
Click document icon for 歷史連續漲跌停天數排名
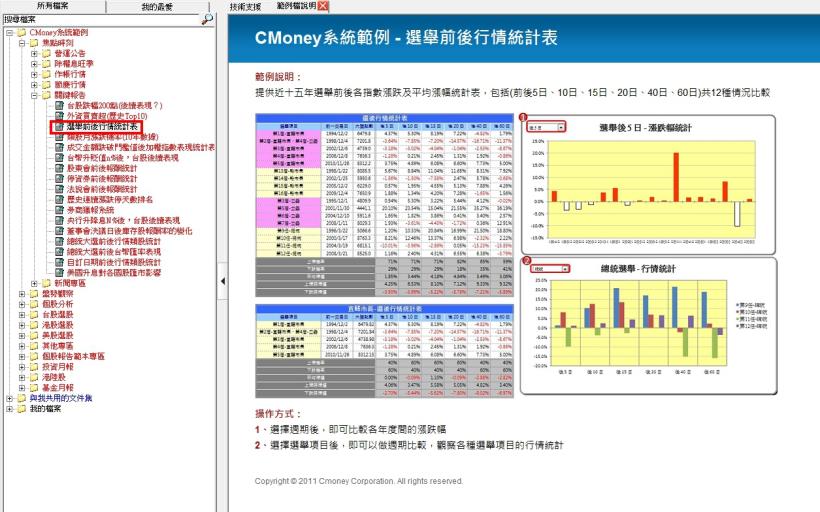point(60,200)
